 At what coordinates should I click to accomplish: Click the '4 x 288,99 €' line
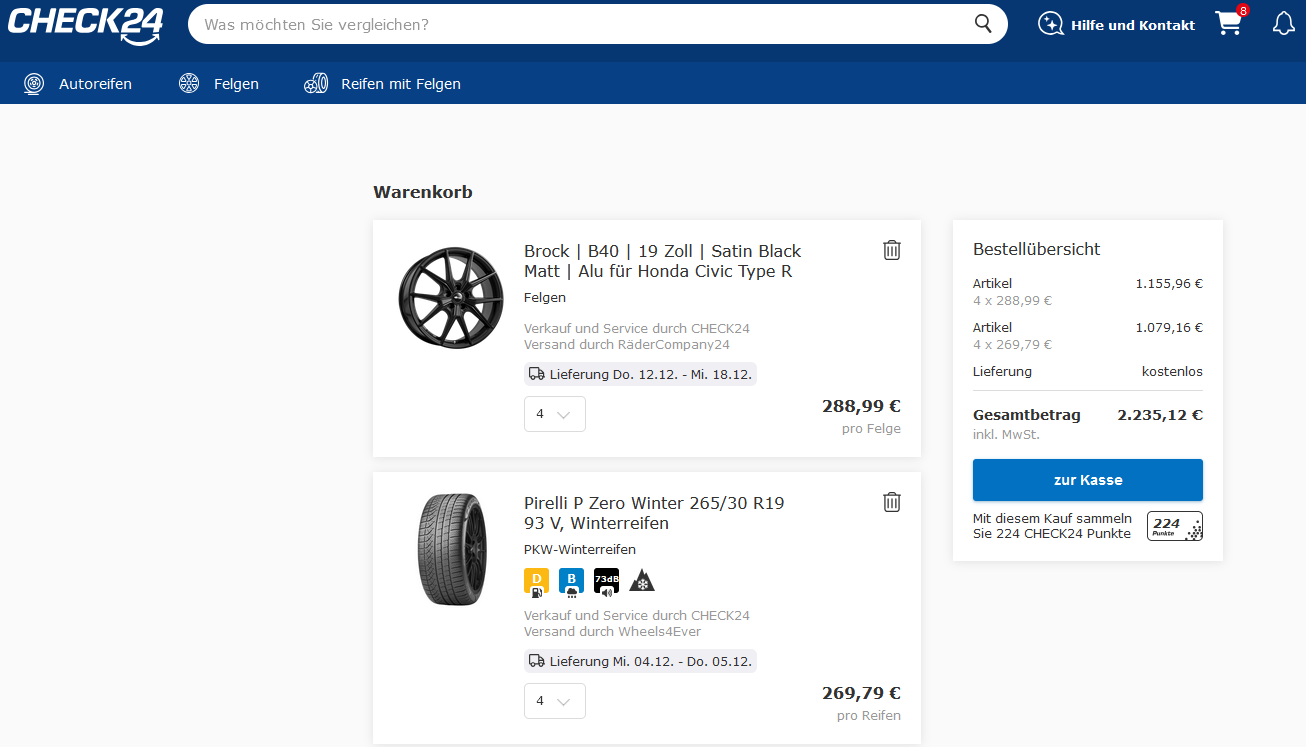coord(1013,301)
